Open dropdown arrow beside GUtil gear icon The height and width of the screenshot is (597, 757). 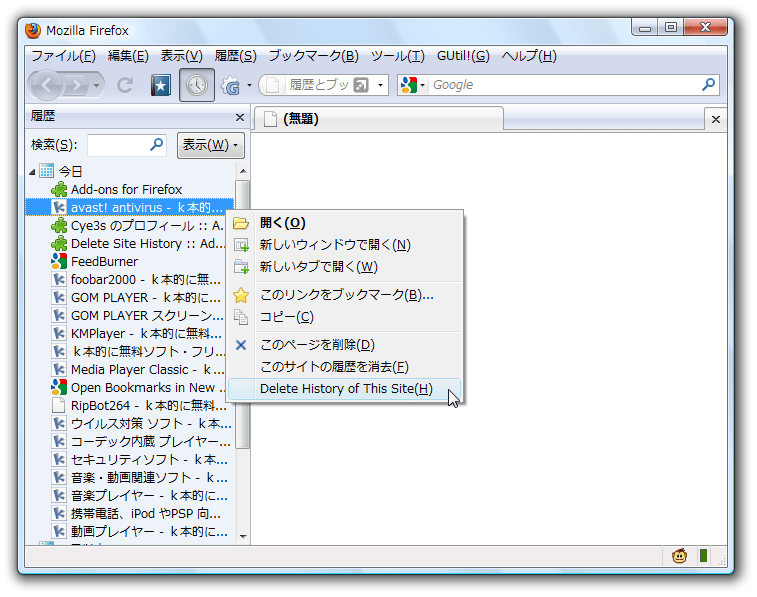coord(249,85)
